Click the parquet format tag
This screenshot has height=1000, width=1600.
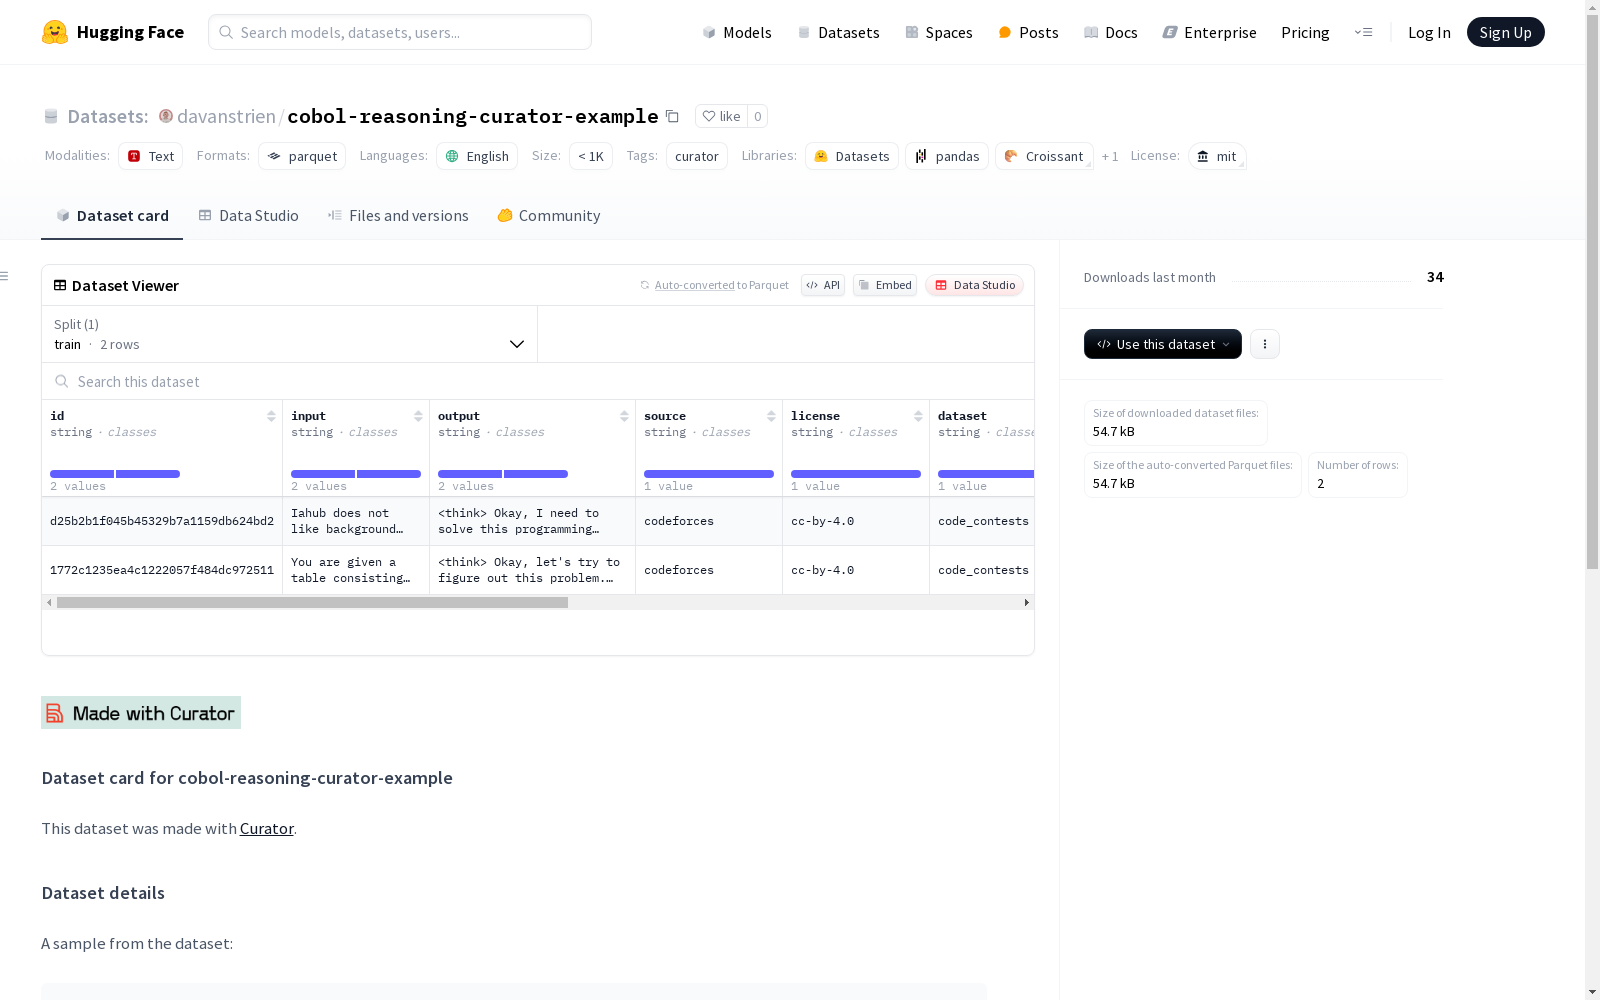pyautogui.click(x=302, y=156)
